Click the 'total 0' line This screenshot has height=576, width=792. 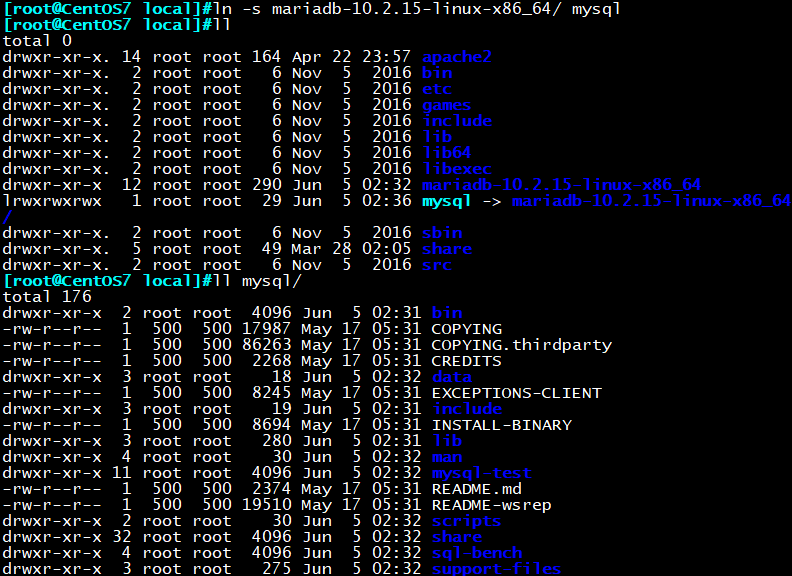pos(37,41)
